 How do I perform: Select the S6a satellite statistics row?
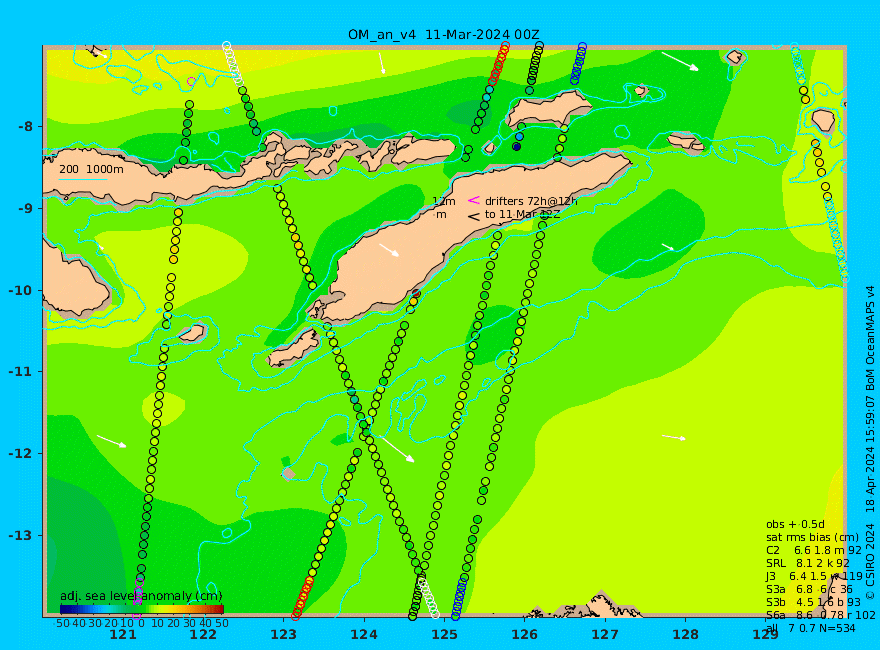(821, 615)
